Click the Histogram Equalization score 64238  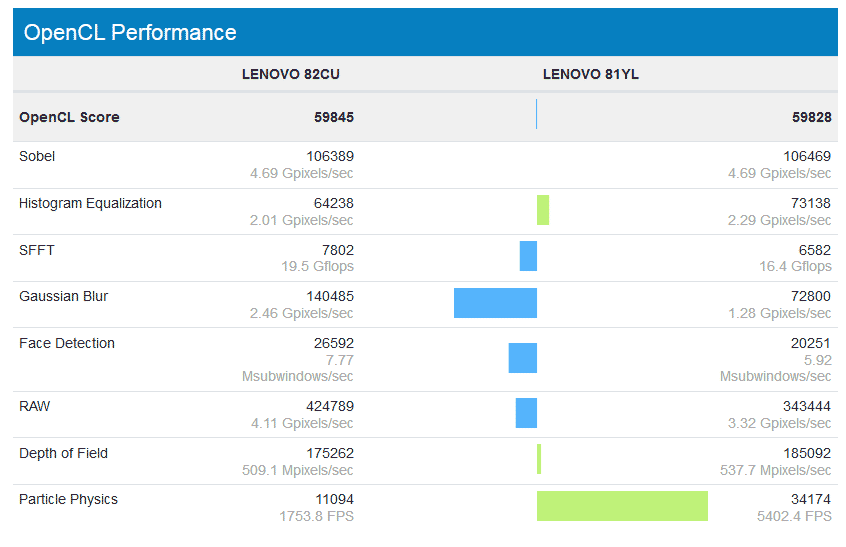334,203
